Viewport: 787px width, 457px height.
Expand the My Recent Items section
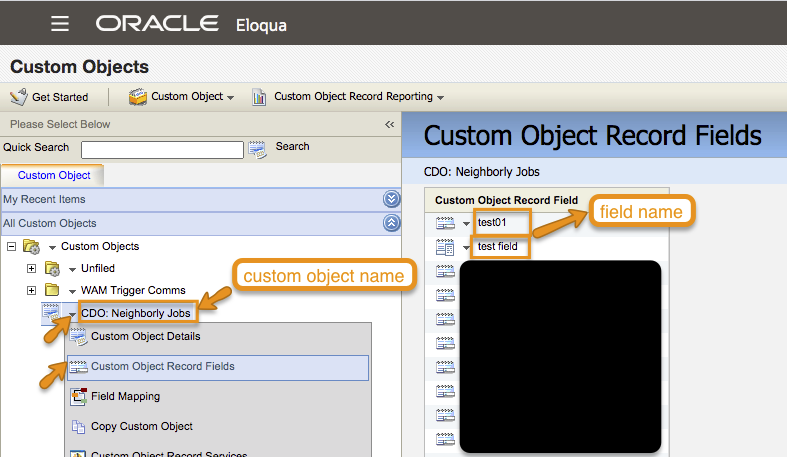pos(391,200)
